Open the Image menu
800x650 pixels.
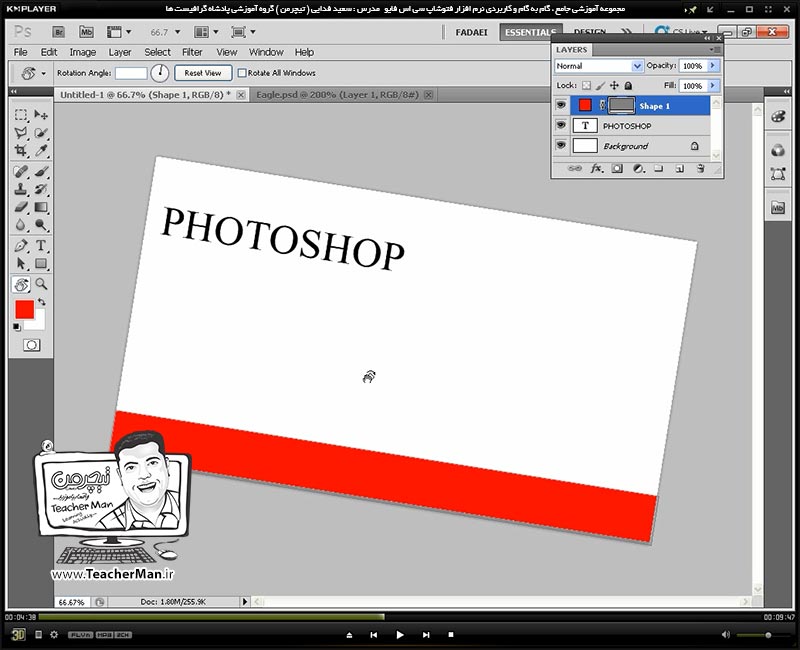pyautogui.click(x=83, y=52)
